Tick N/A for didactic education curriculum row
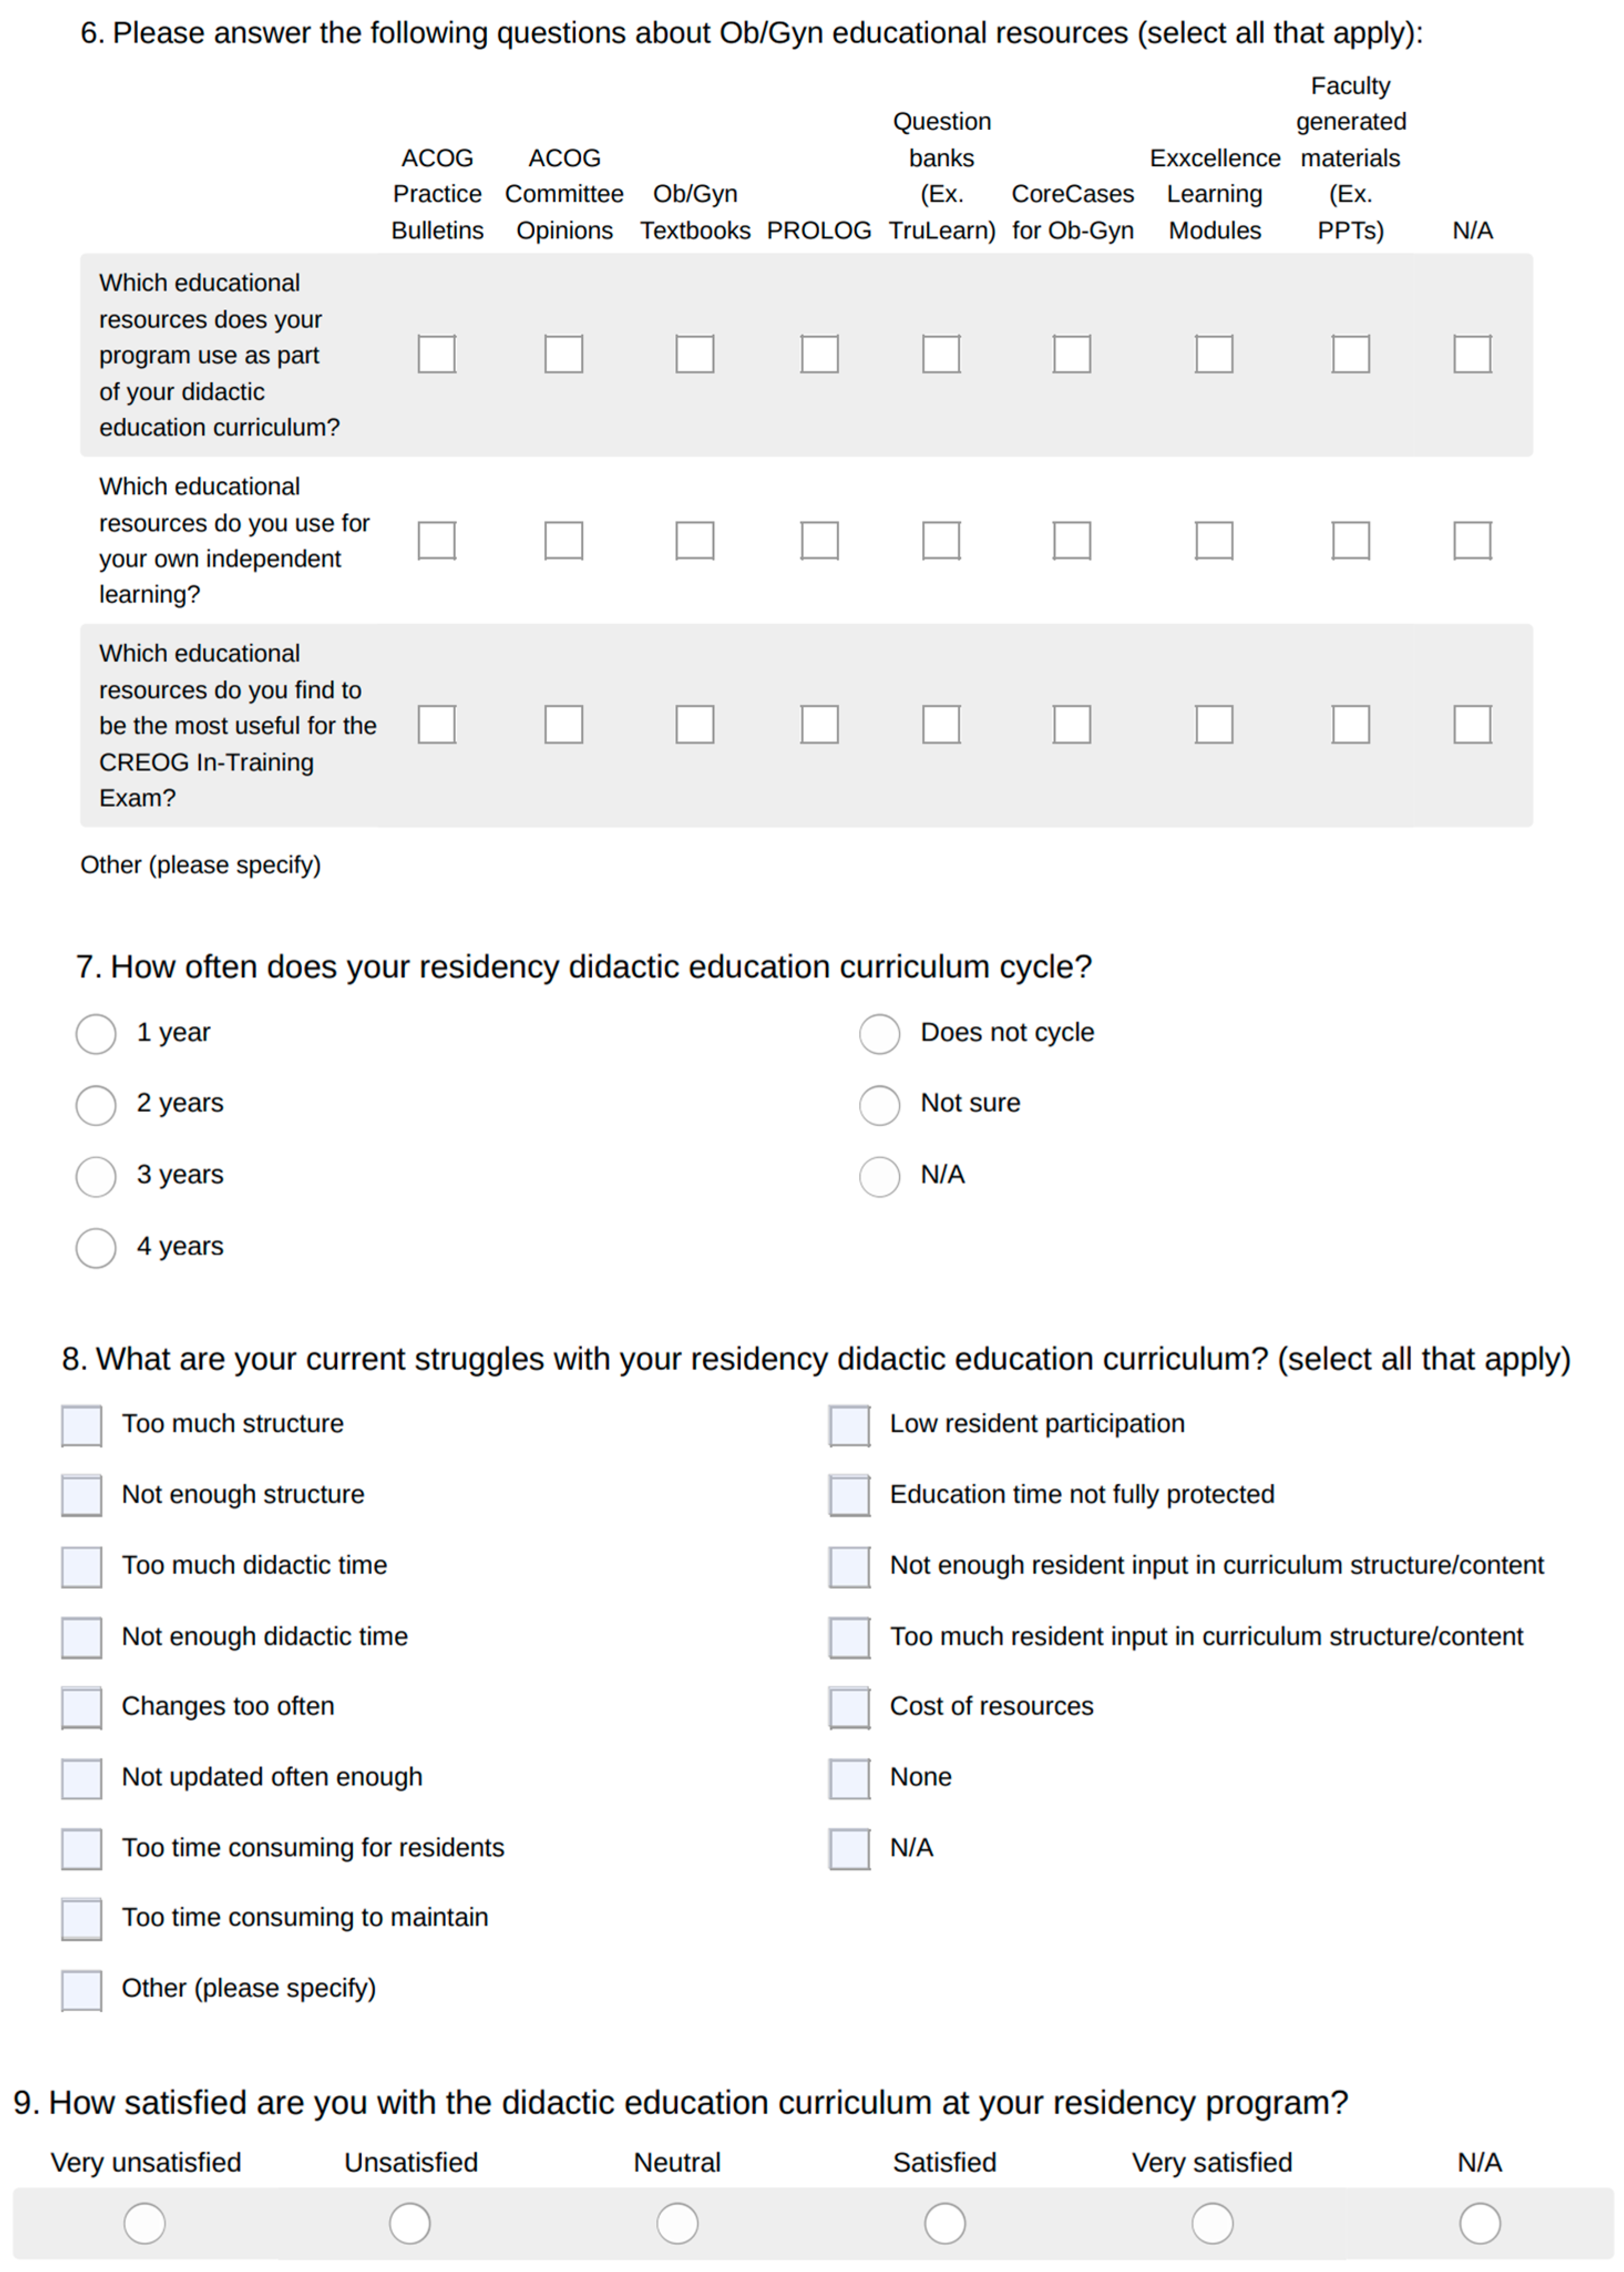1624x2272 pixels. (x=1472, y=354)
